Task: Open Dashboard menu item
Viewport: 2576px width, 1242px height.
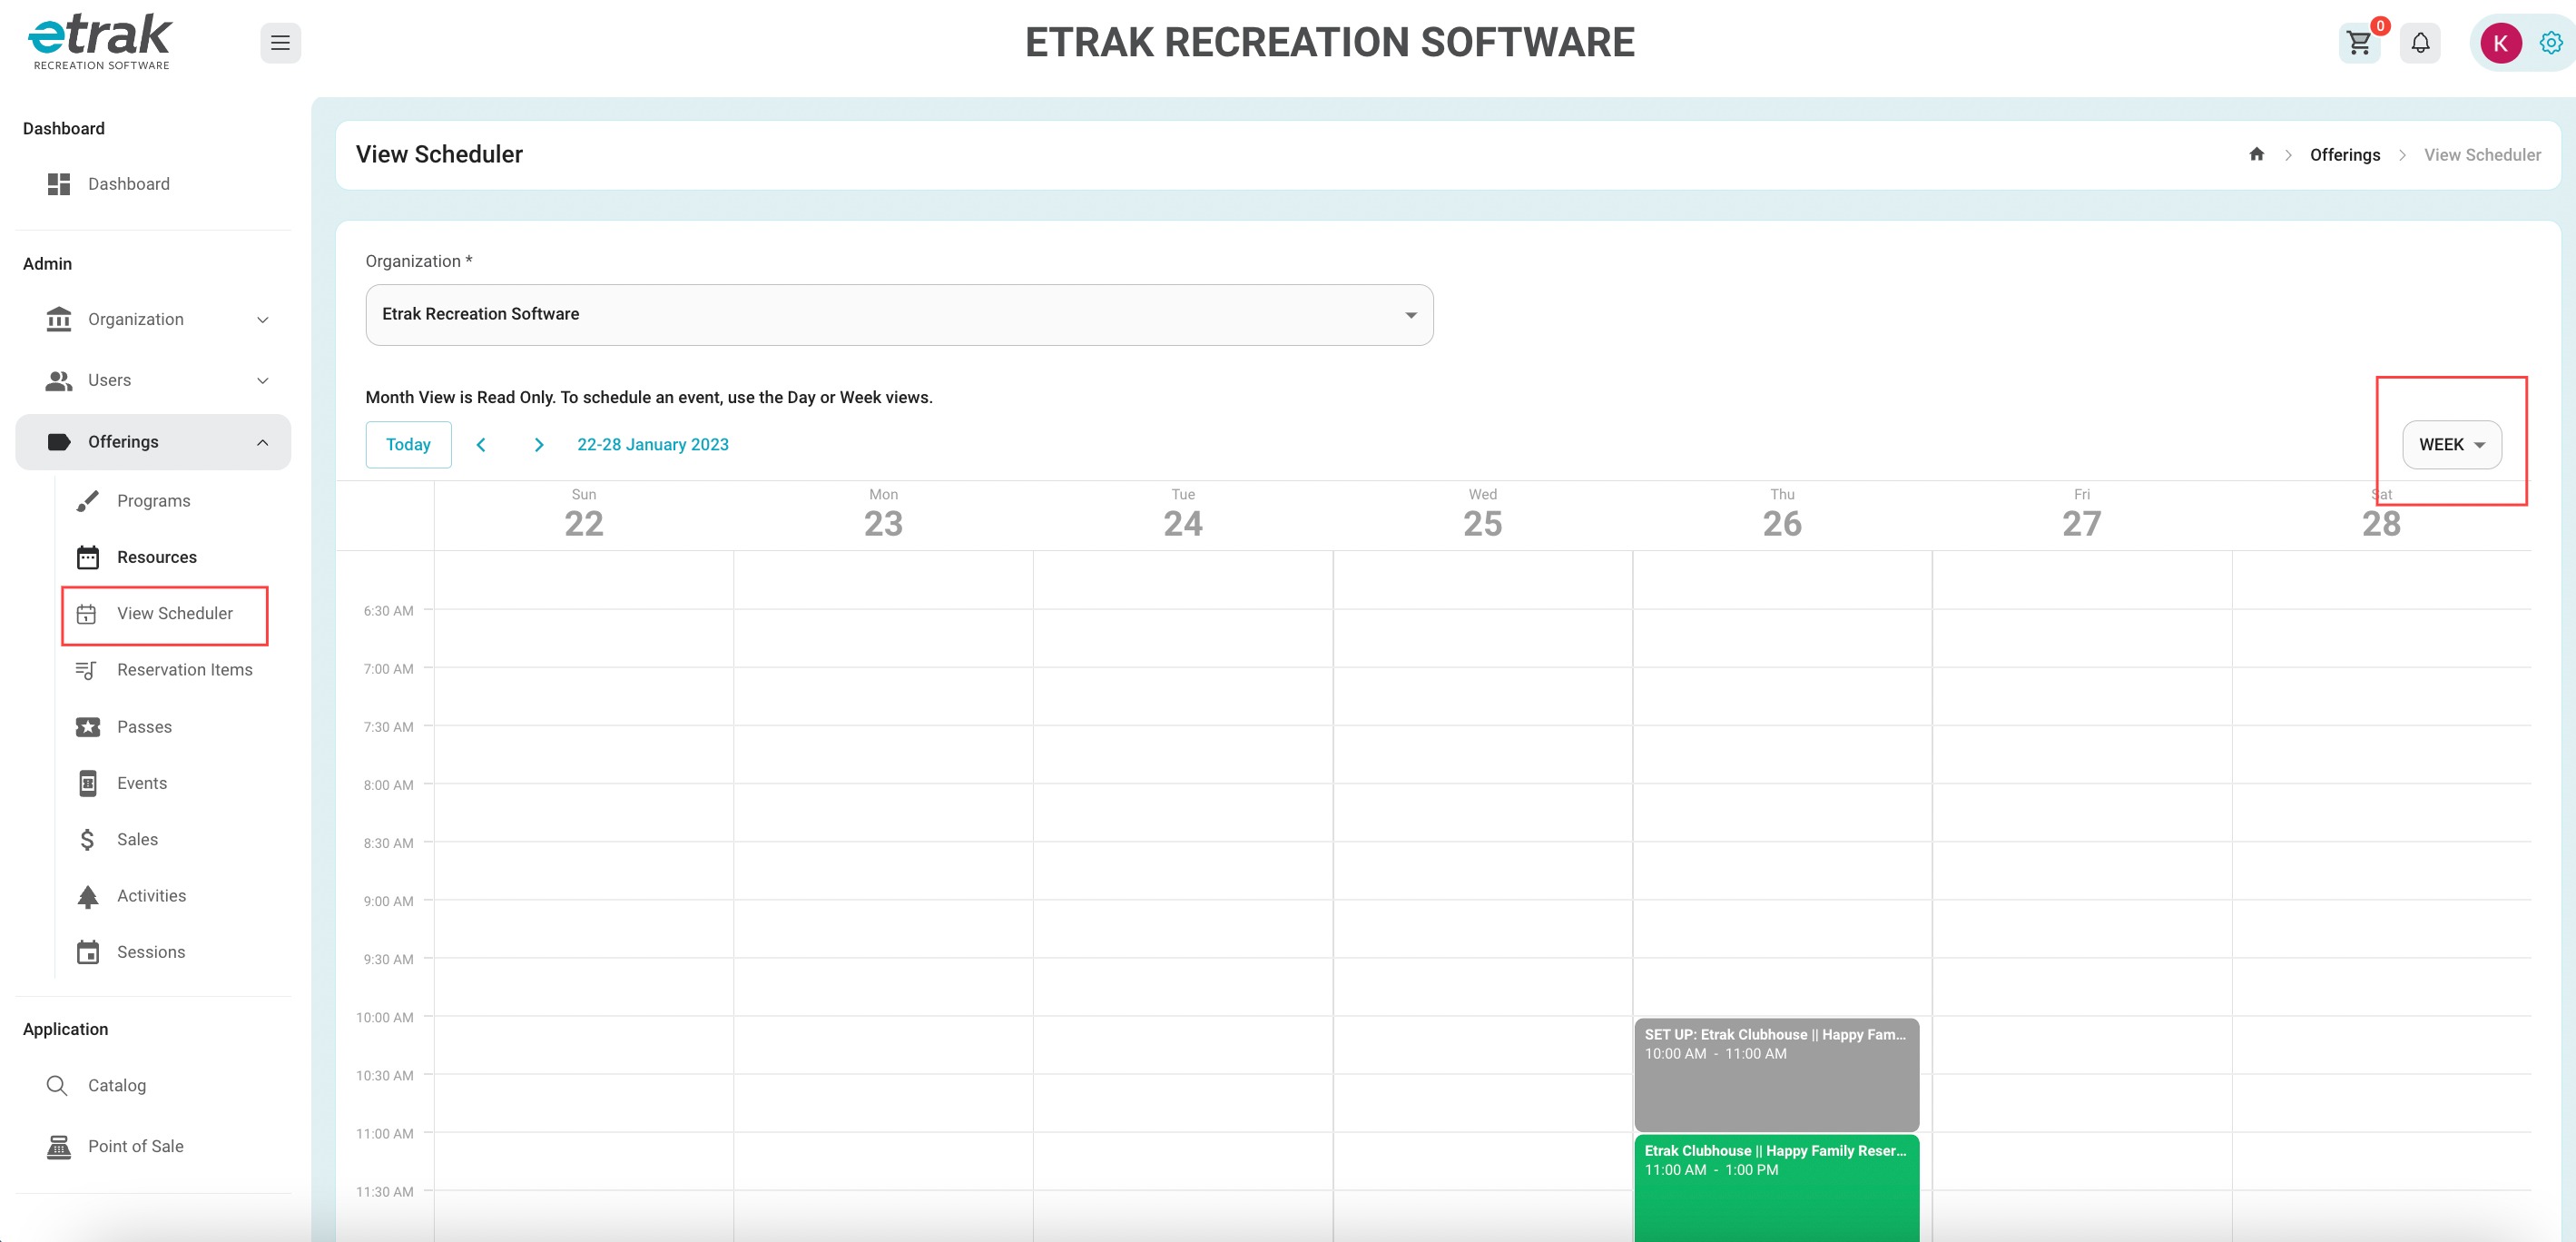Action: pos(153,184)
